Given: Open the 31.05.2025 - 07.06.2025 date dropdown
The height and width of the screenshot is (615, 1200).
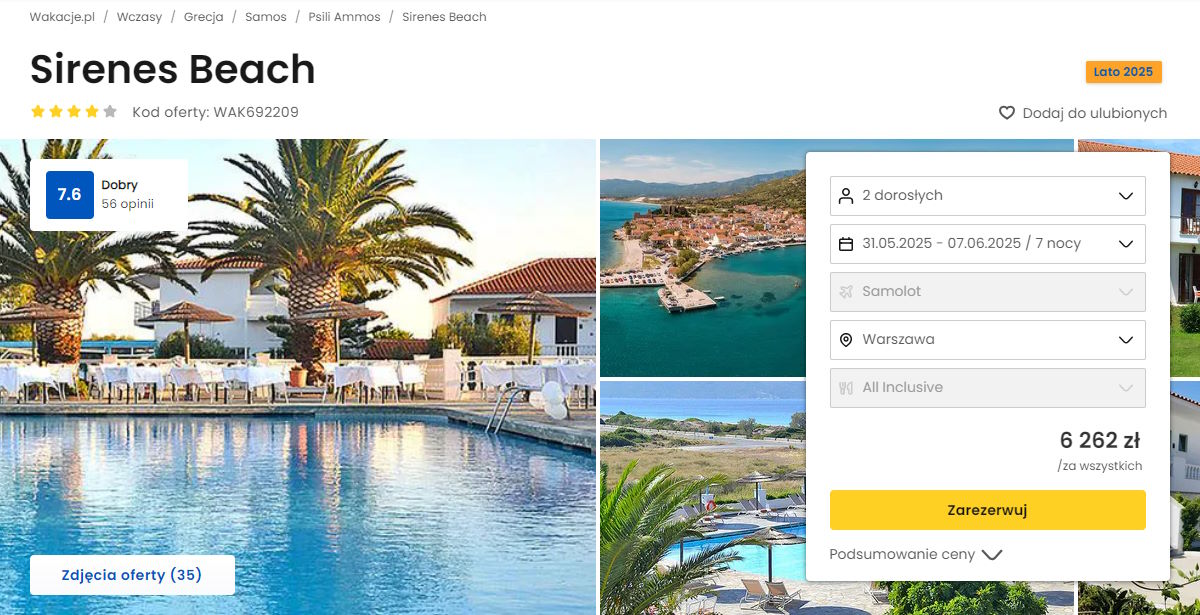Looking at the screenshot, I should tap(988, 243).
